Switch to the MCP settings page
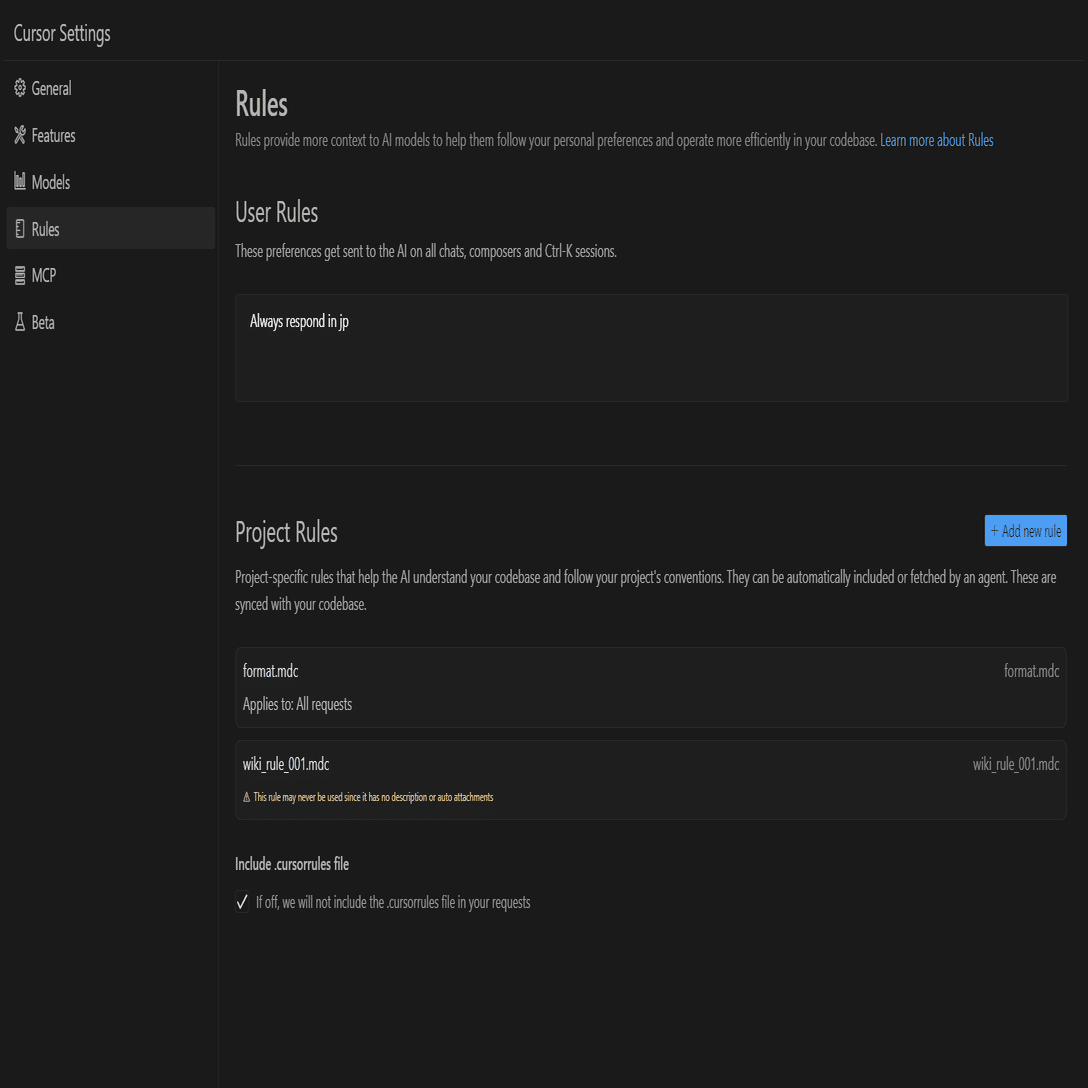1088x1088 pixels. point(44,276)
